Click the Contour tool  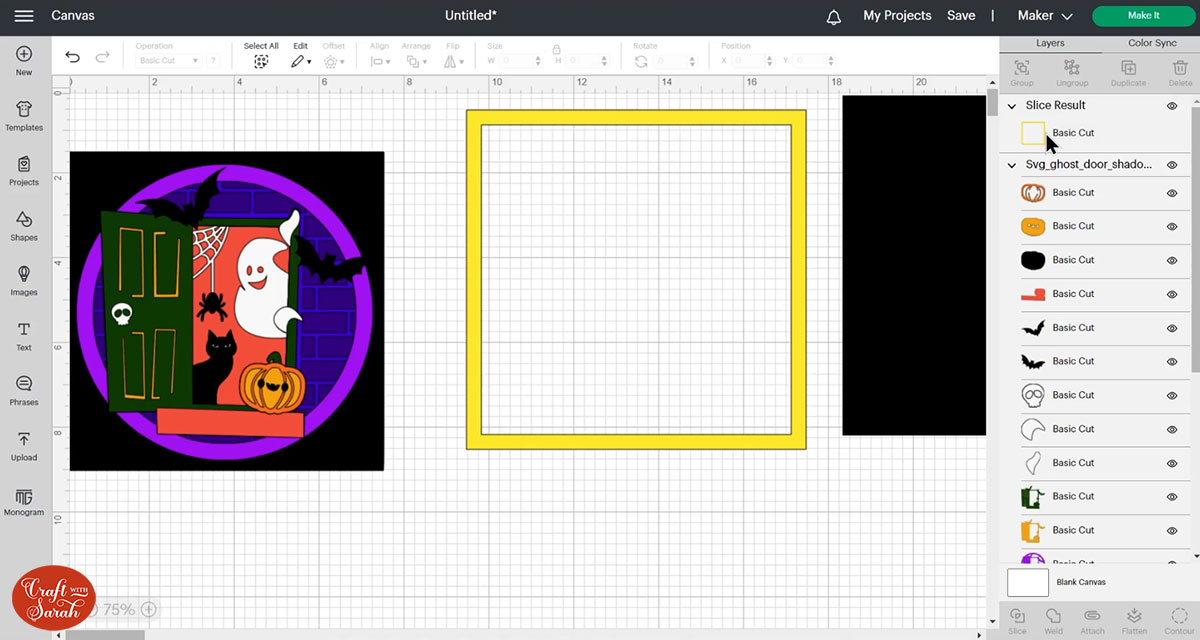[x=1179, y=620]
